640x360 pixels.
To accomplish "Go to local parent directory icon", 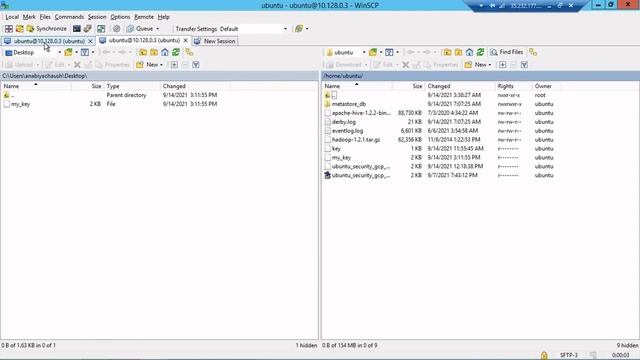I will (143, 52).
